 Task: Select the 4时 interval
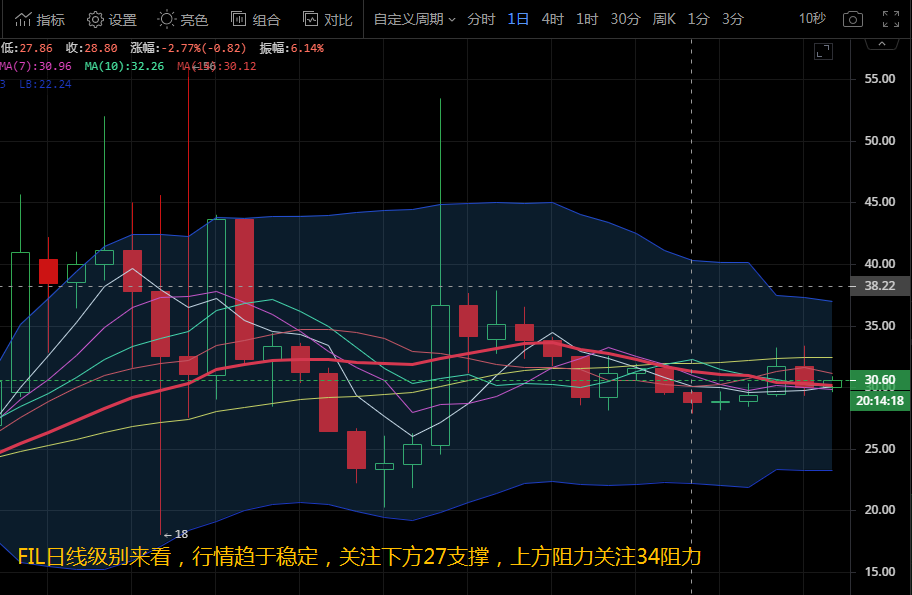(552, 19)
